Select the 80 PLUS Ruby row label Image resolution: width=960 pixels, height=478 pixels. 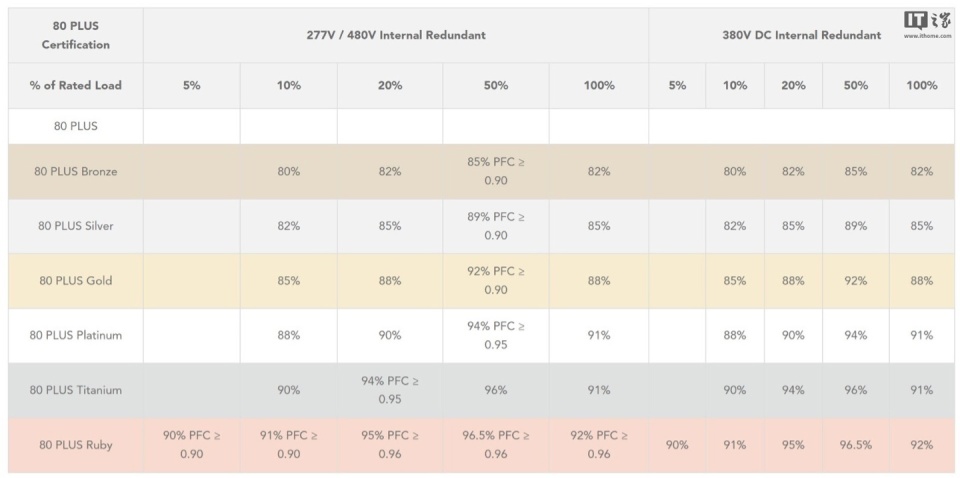76,445
